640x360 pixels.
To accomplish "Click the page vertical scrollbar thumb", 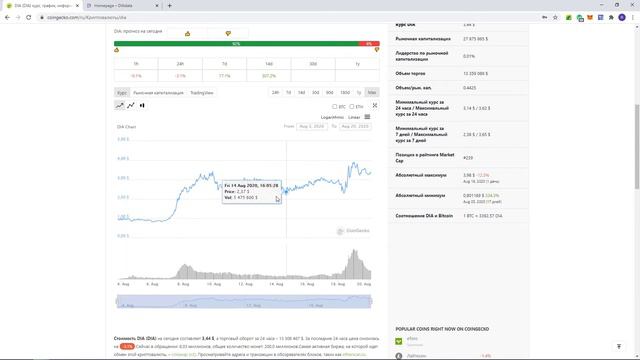I will click(637, 147).
